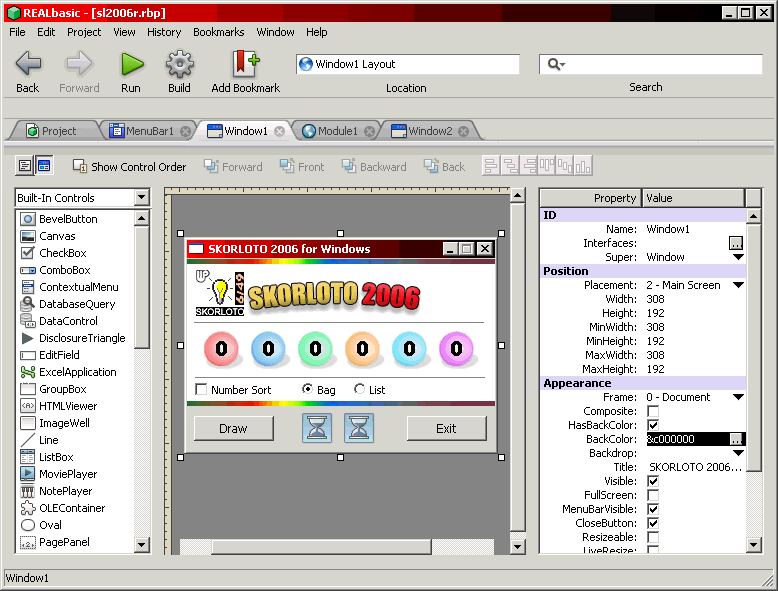Click first hourglass button in layout

click(x=317, y=428)
